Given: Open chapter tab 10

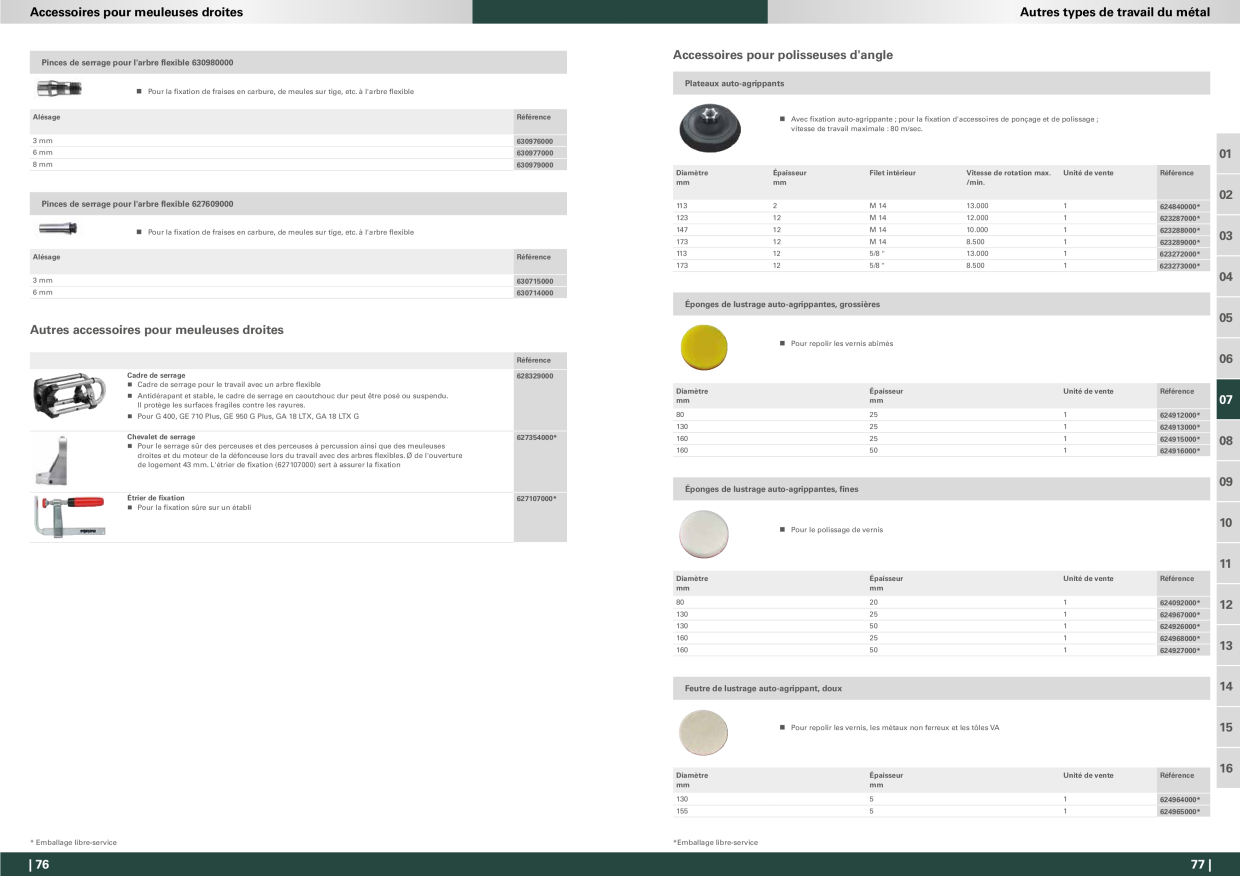Looking at the screenshot, I should point(1226,523).
